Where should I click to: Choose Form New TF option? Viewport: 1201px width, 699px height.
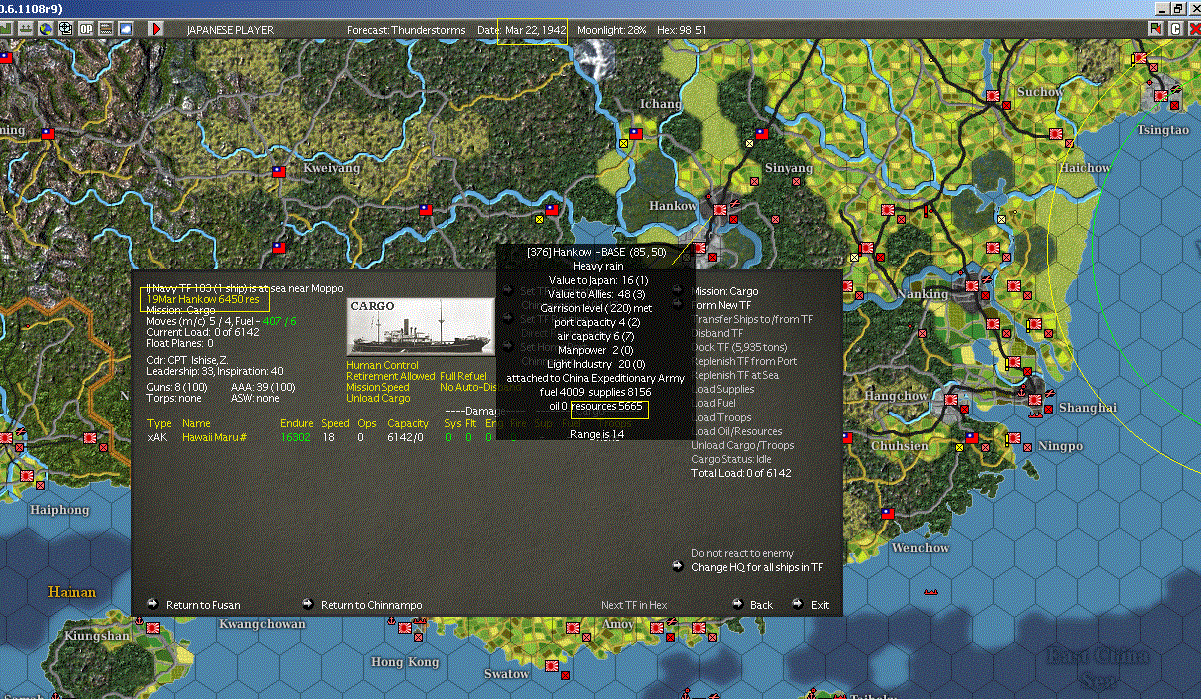[721, 305]
